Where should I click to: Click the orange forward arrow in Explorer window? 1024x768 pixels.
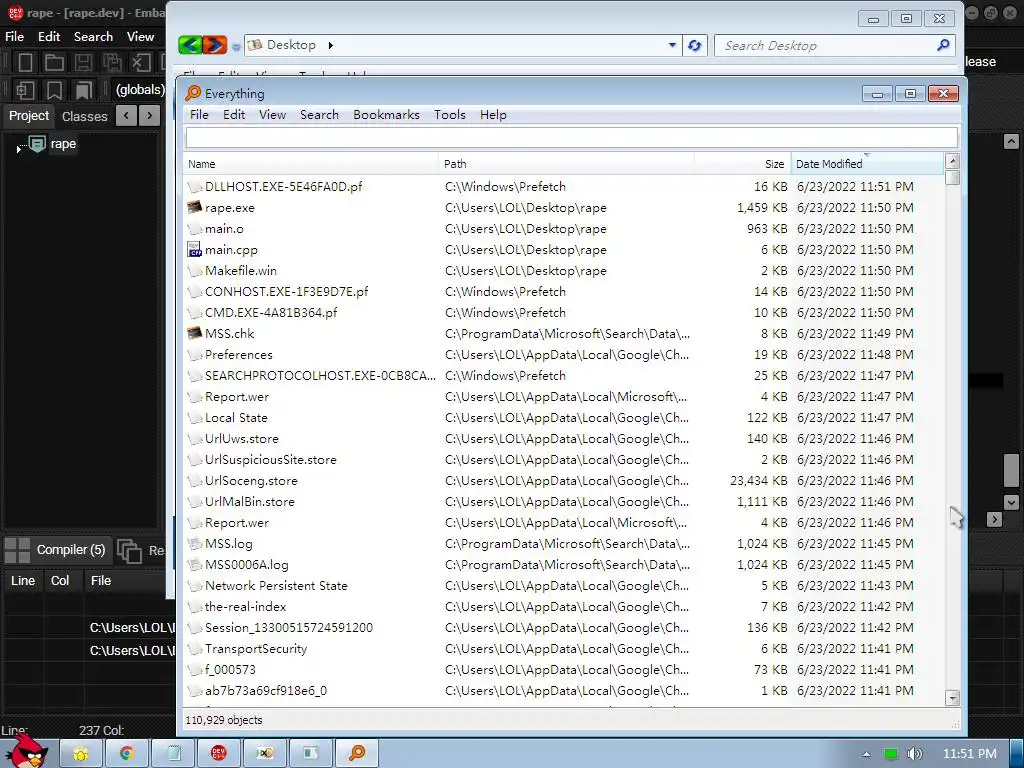tap(214, 44)
